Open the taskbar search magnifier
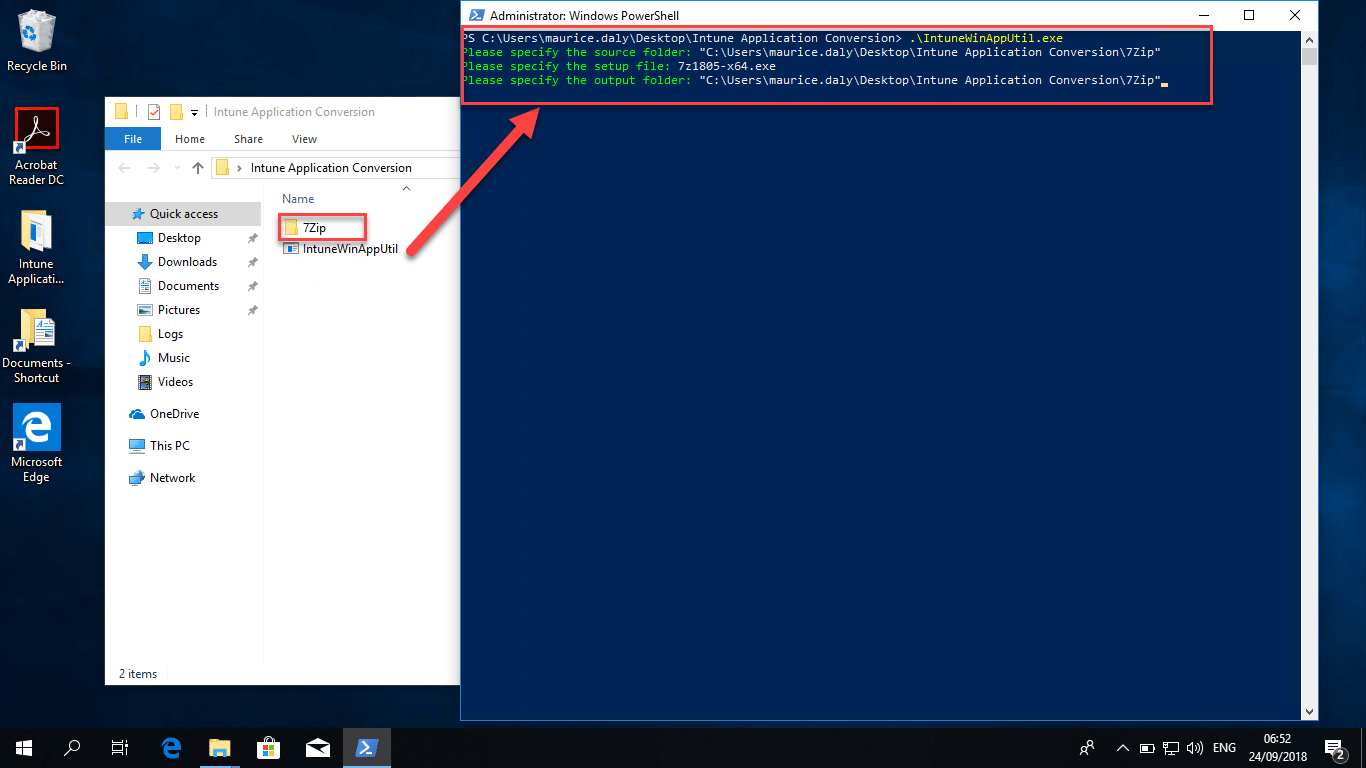Screen dimensions: 1366x768 (x=72, y=747)
